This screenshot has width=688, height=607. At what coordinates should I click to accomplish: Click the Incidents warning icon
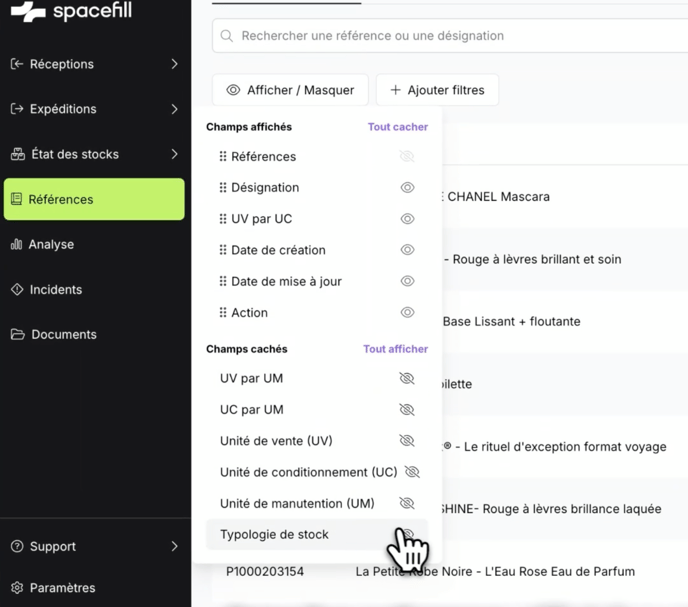(17, 289)
